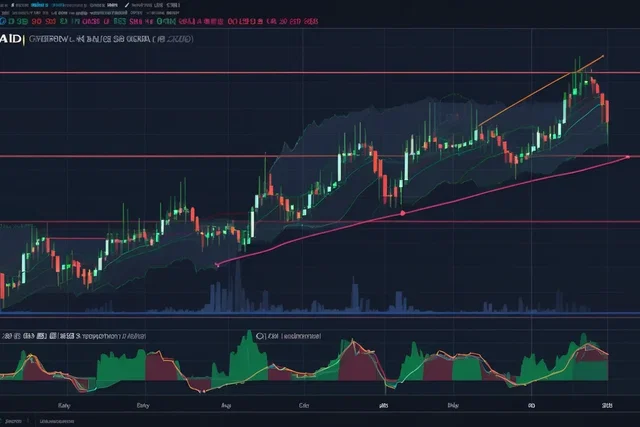Select the right endpoint of the pink trendline
The image size is (640, 427).
627,157
